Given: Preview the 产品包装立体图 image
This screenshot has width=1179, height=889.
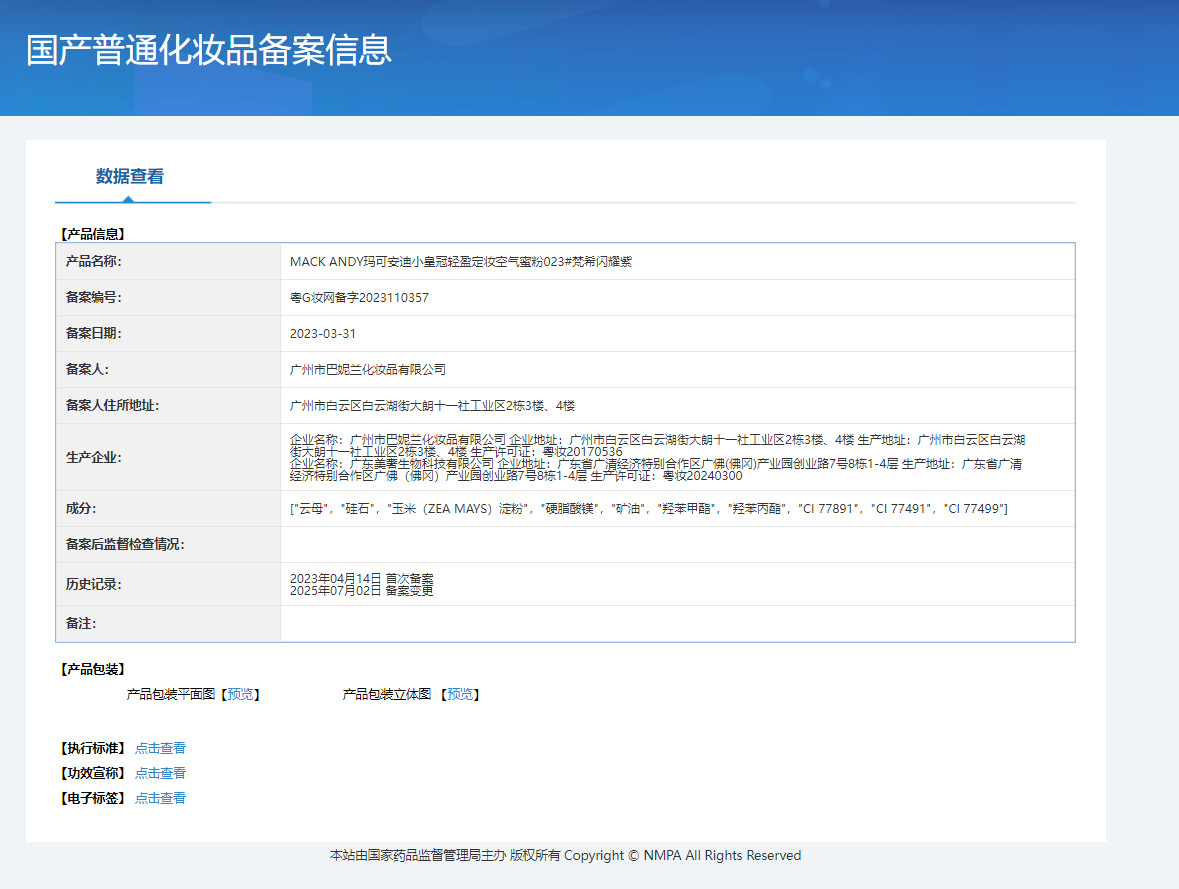Looking at the screenshot, I should tap(460, 694).
